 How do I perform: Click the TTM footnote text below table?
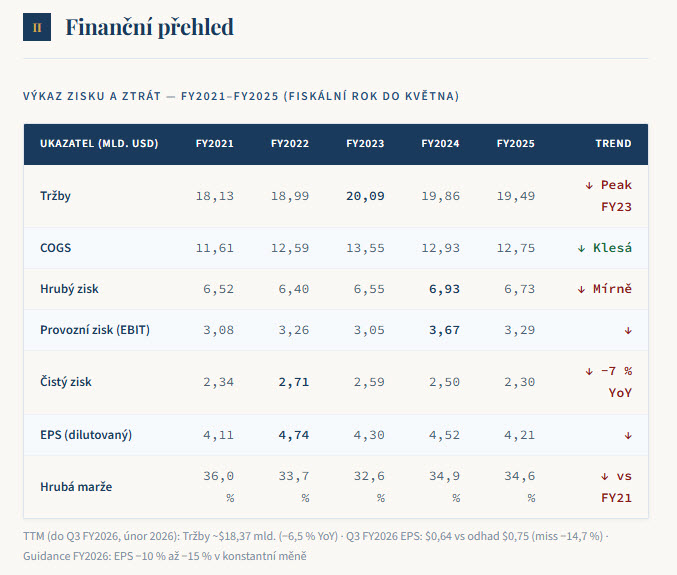(316, 546)
